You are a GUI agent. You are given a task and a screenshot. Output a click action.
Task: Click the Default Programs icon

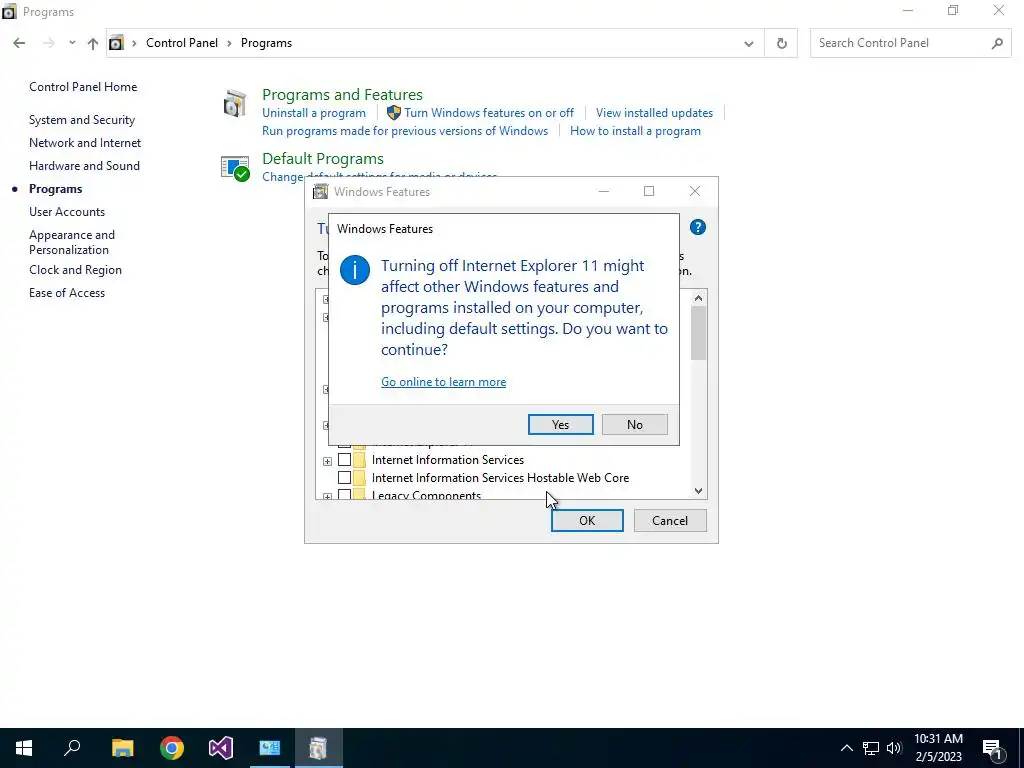click(x=235, y=168)
